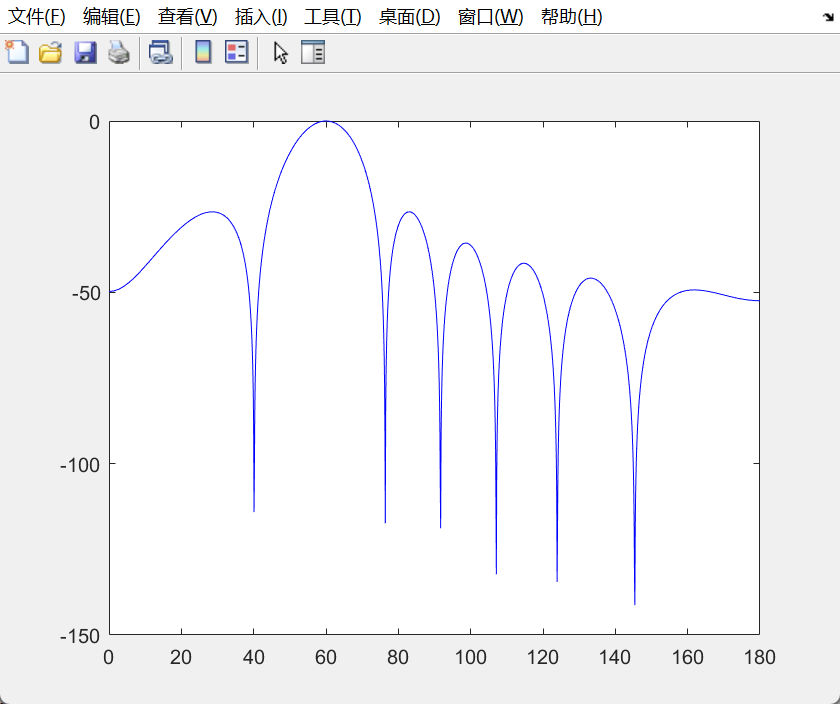The width and height of the screenshot is (840, 704).
Task: Click the x-axis label 160
Action: 687,657
